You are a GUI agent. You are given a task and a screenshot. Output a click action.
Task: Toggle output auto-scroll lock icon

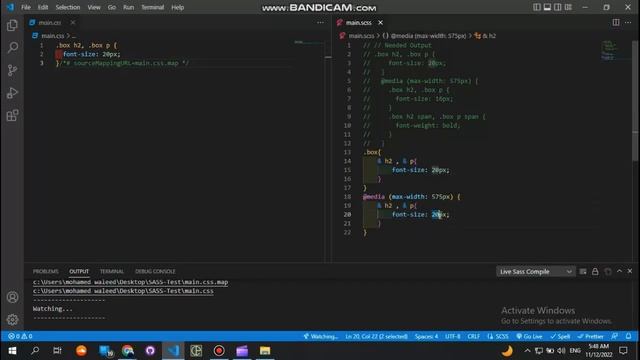click(595, 271)
